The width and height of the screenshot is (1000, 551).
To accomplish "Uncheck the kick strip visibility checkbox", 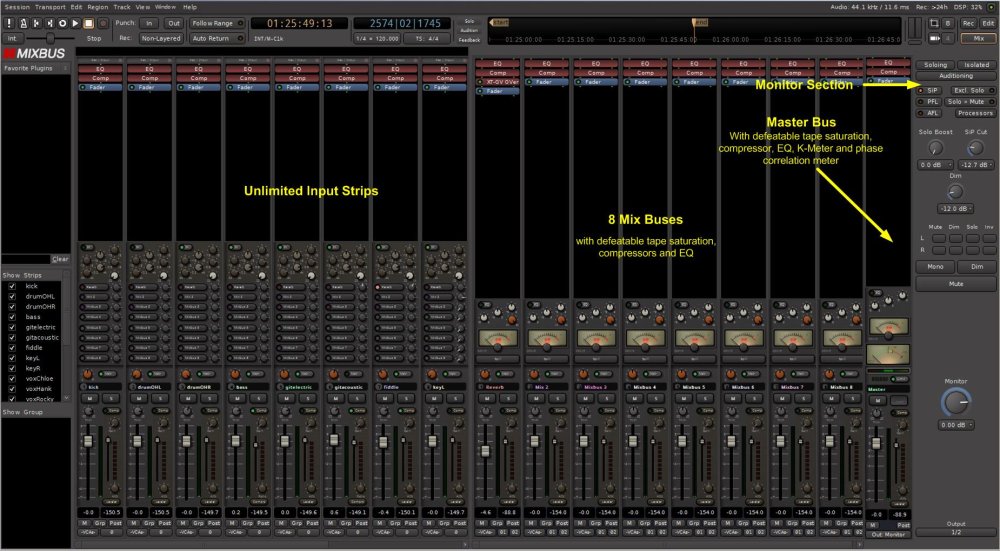I will [x=12, y=286].
